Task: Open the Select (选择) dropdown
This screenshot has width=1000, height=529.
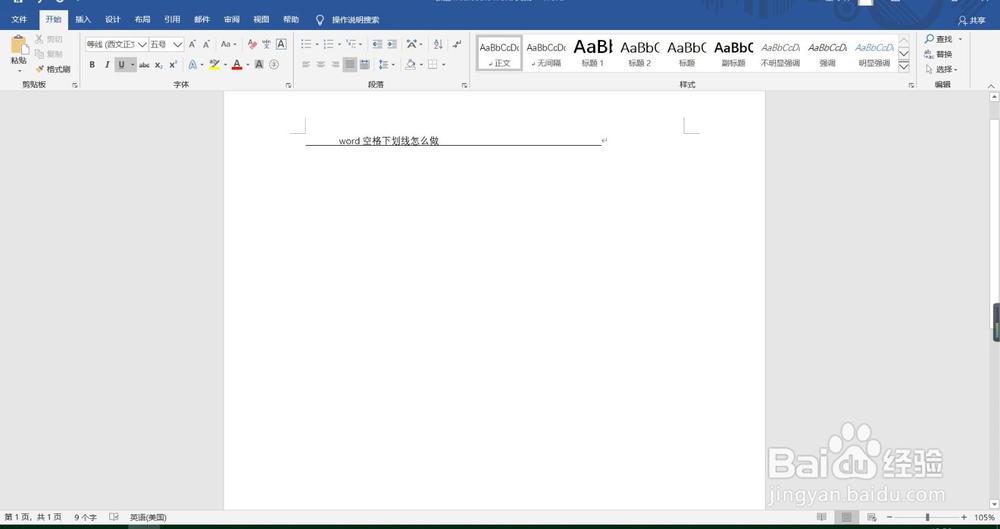Action: pyautogui.click(x=941, y=69)
